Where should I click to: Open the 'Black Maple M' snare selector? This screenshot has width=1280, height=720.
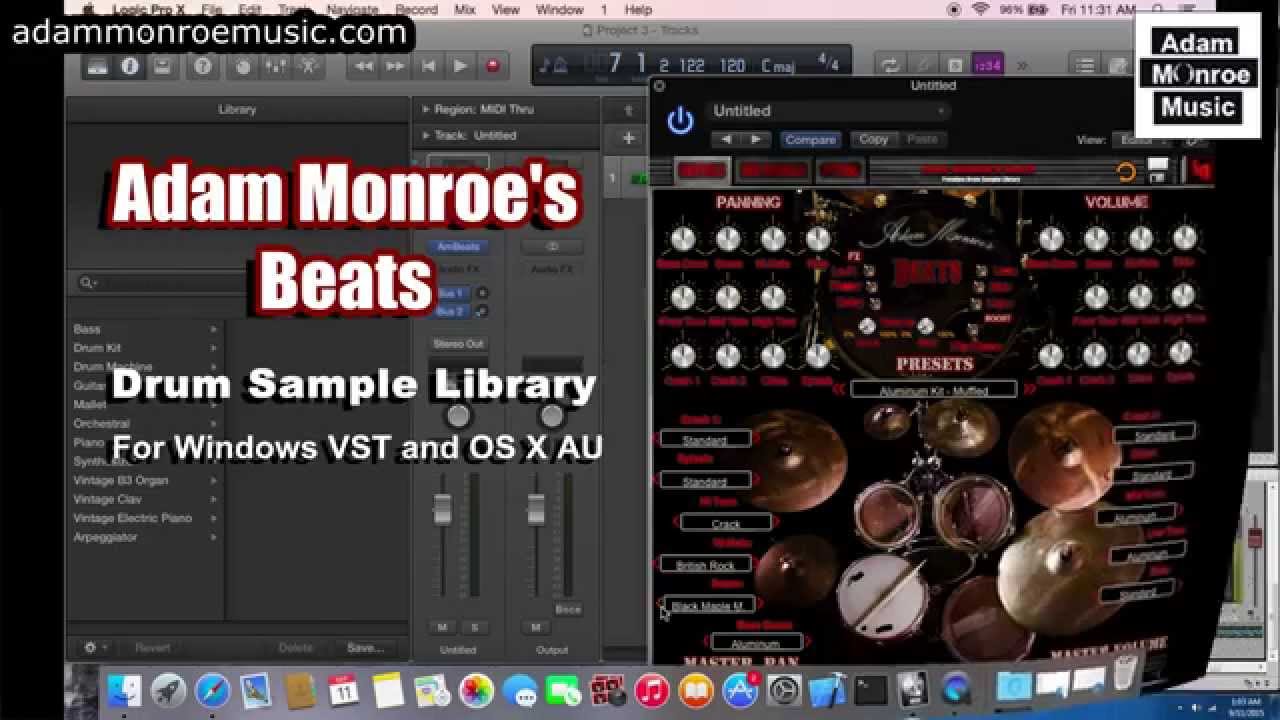click(x=708, y=606)
